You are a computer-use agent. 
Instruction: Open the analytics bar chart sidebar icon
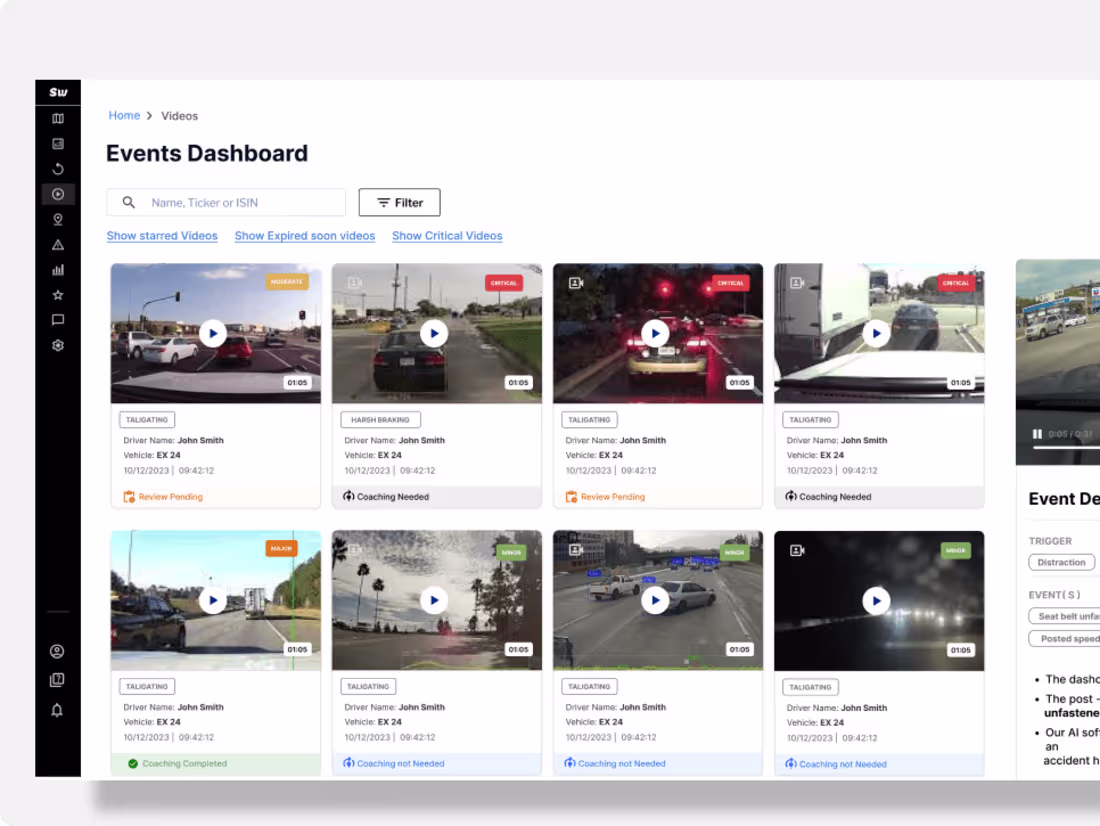[58, 269]
